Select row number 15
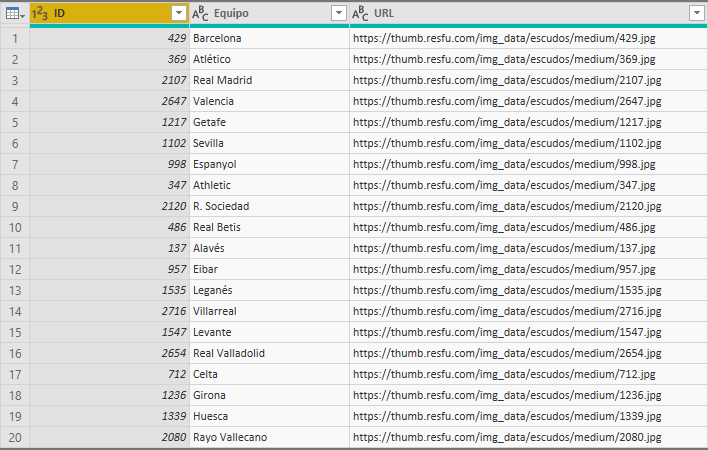 click(x=15, y=333)
